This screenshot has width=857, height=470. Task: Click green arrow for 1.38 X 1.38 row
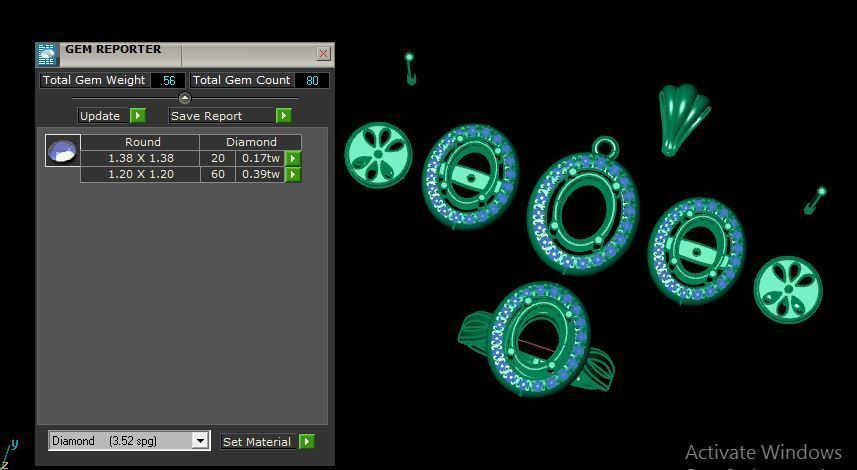294,158
